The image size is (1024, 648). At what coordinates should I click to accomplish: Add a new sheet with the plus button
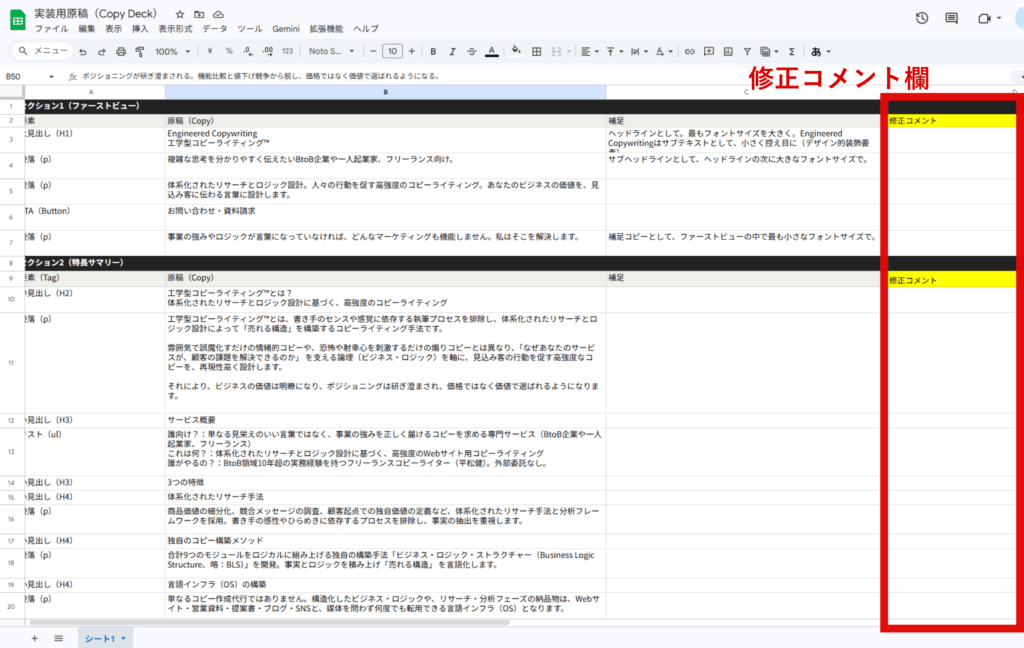click(x=35, y=637)
